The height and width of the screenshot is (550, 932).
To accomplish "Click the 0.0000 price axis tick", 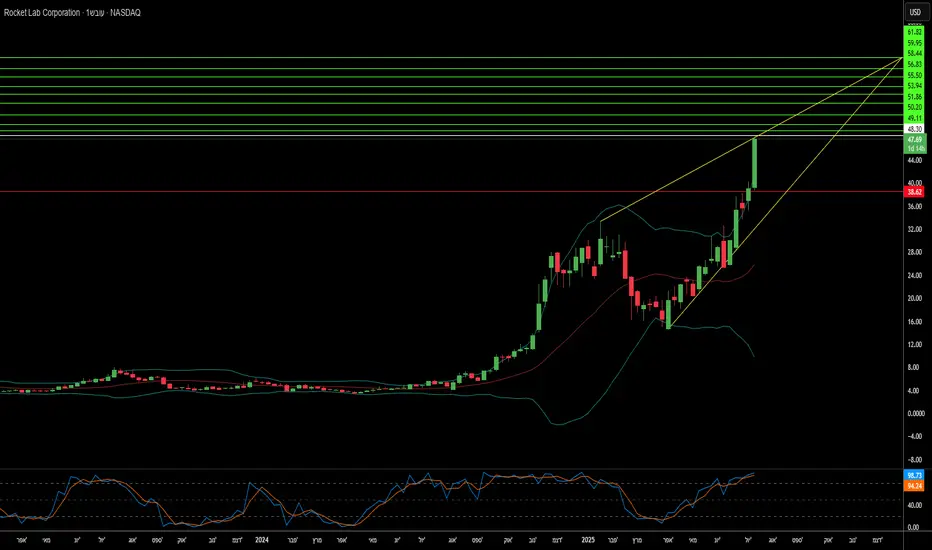I will pos(916,413).
